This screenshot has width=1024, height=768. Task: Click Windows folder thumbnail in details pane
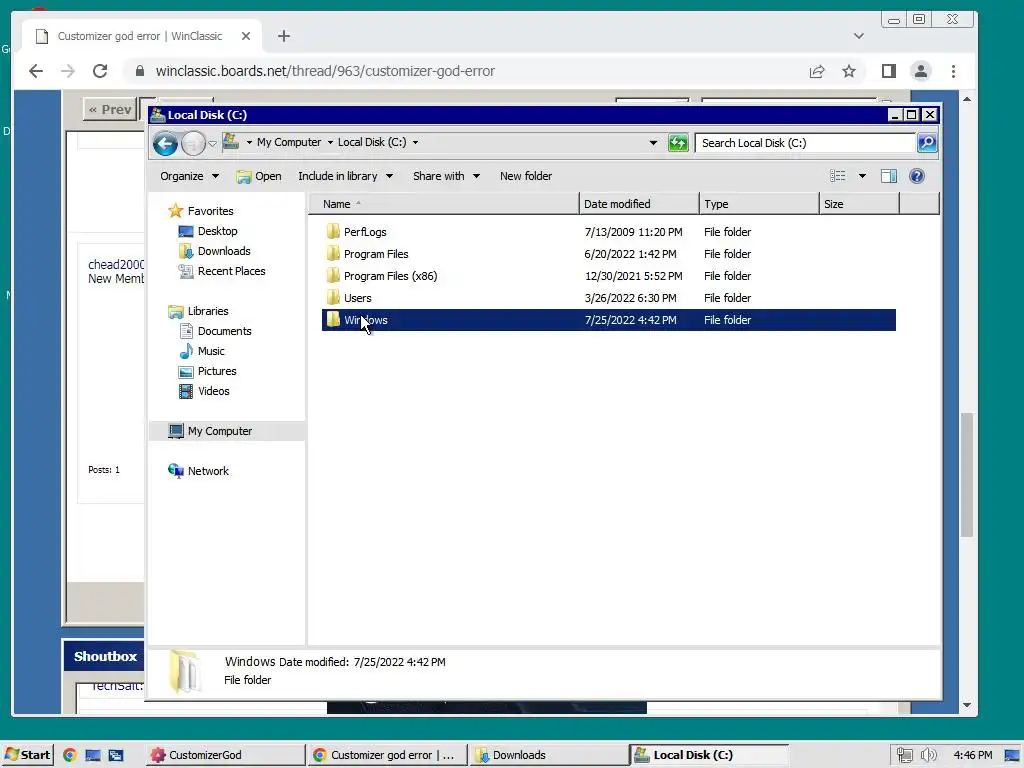coord(185,671)
